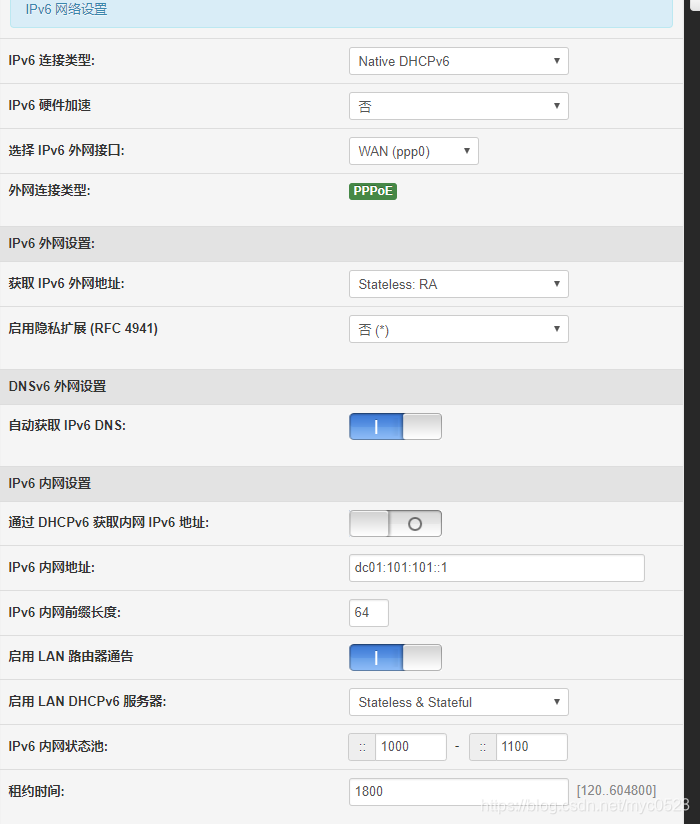This screenshot has height=824, width=700.
Task: Open the IPv6 硬件加速 dropdown
Action: [458, 106]
